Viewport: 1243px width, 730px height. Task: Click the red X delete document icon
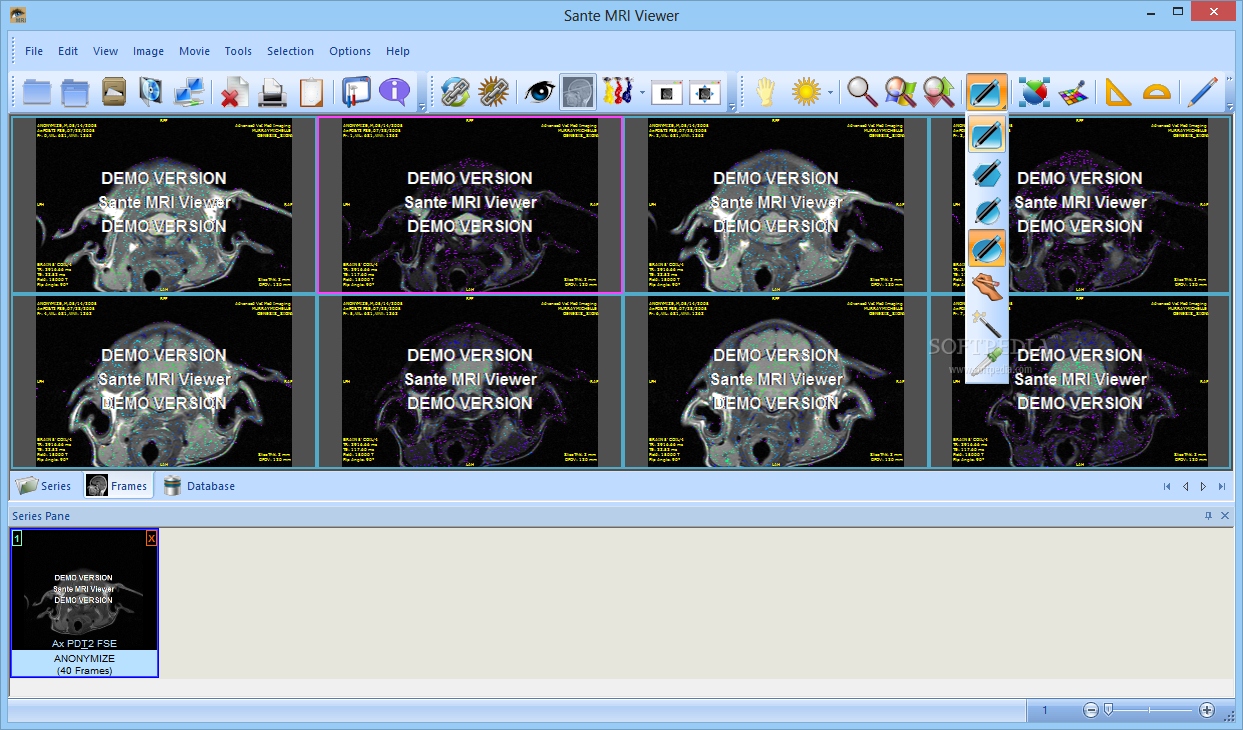pos(235,92)
